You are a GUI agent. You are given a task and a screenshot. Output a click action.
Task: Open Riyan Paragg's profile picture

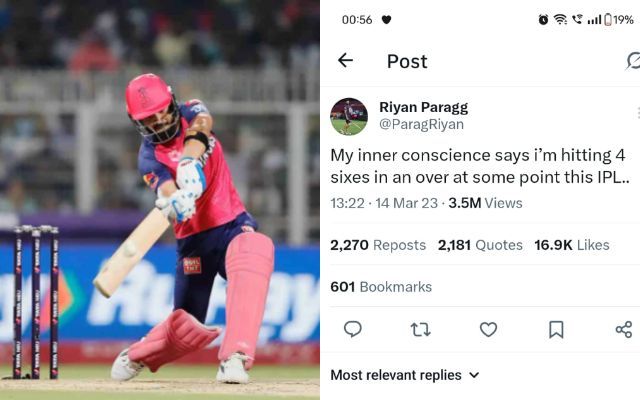point(349,116)
